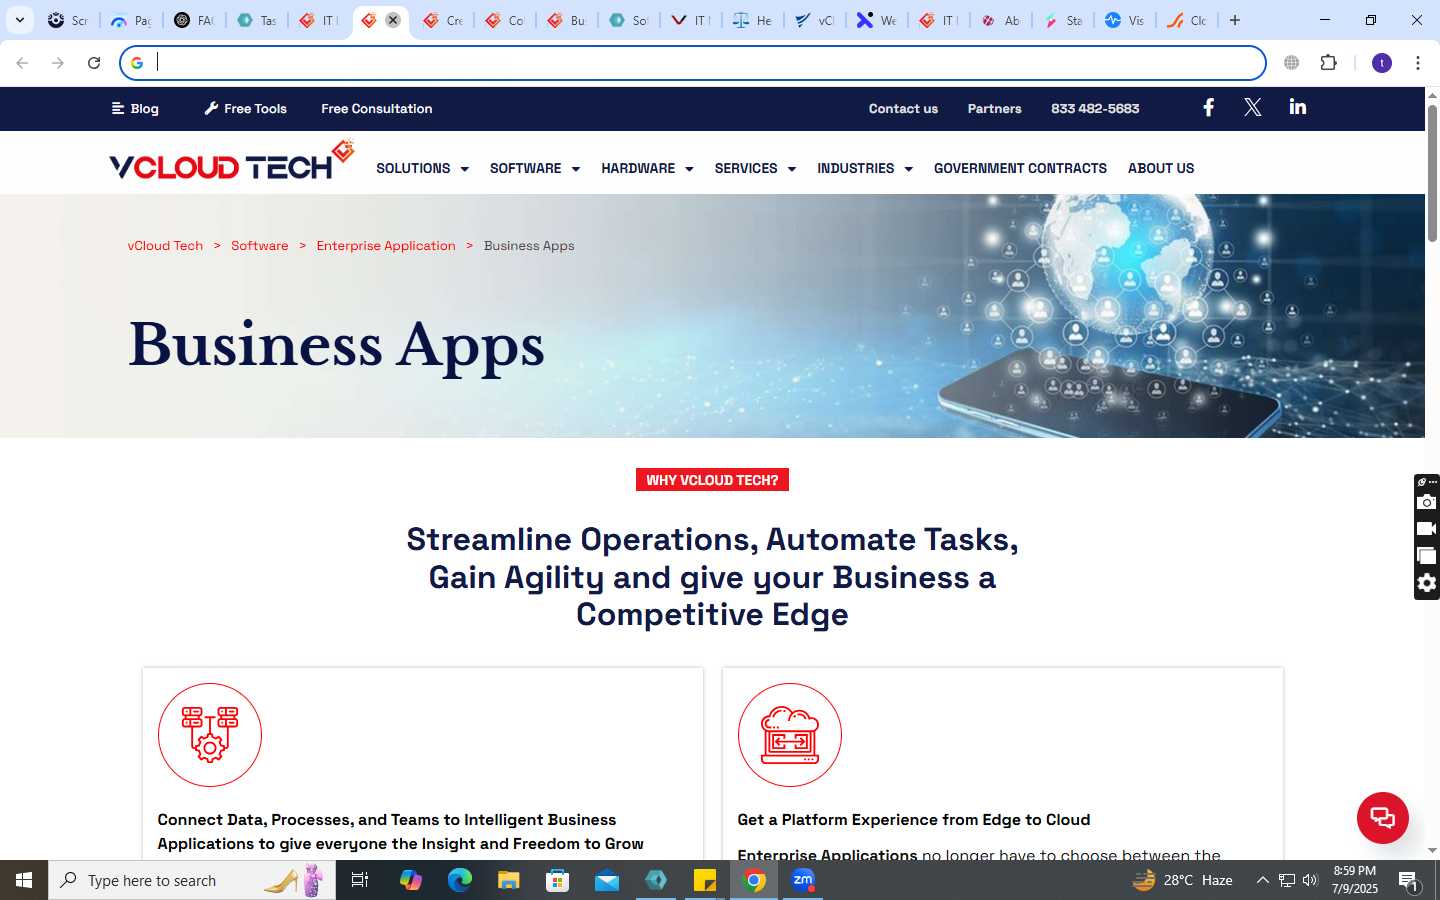This screenshot has height=900, width=1440.
Task: Open the Chrome three-dot menu
Action: [1418, 63]
